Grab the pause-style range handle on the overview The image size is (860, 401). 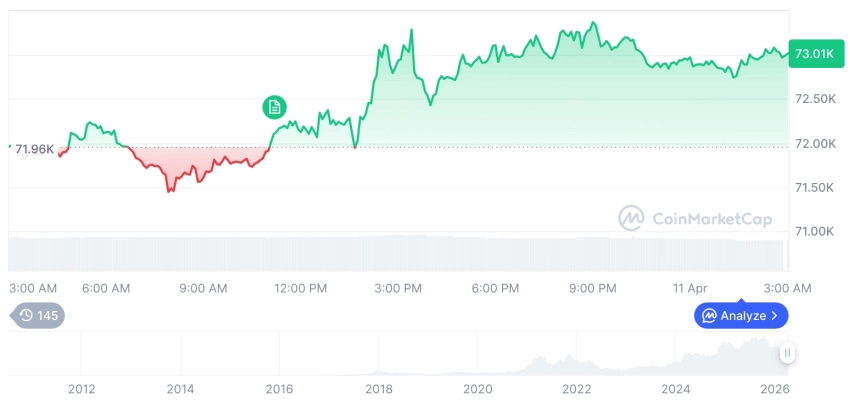click(788, 353)
